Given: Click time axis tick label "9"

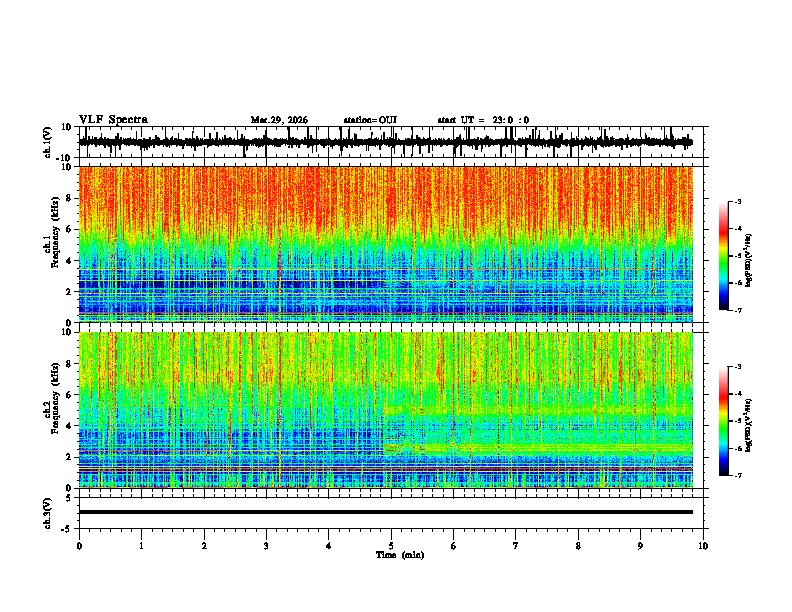Looking at the screenshot, I should (640, 546).
